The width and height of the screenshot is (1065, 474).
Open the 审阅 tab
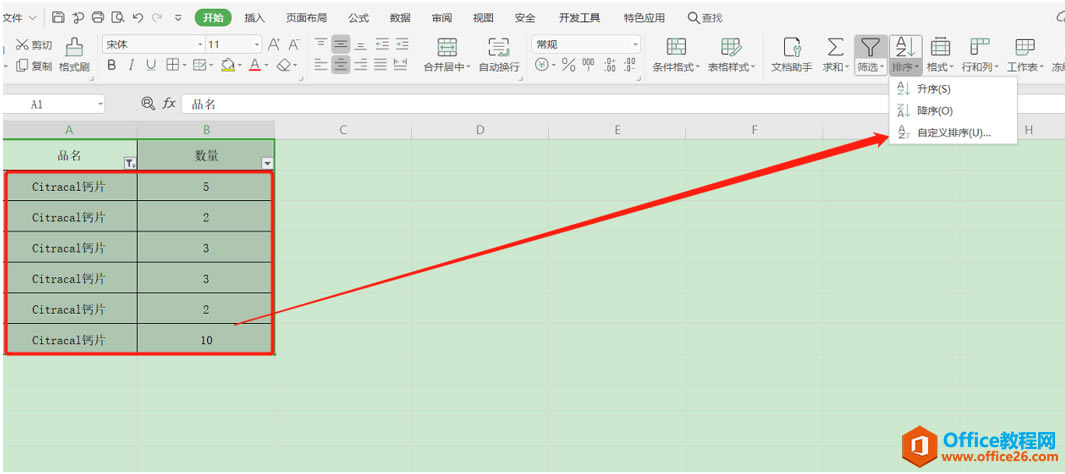click(441, 18)
